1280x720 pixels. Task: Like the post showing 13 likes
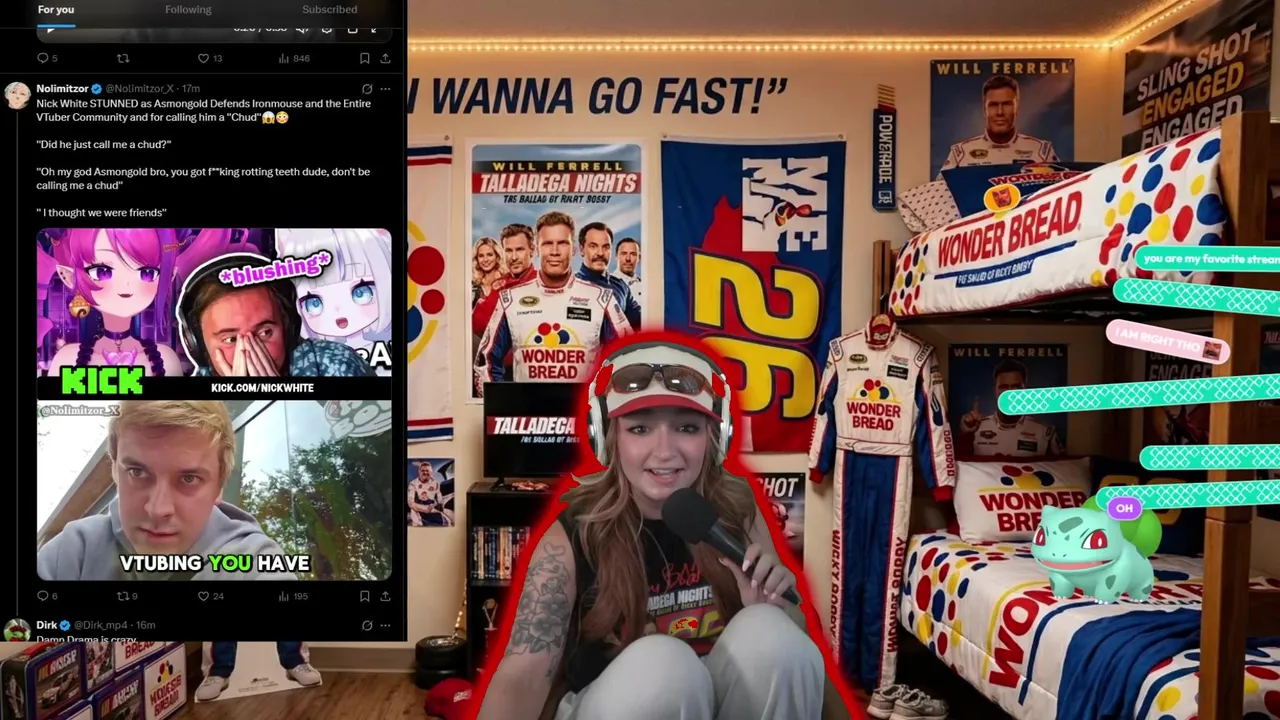209,59
